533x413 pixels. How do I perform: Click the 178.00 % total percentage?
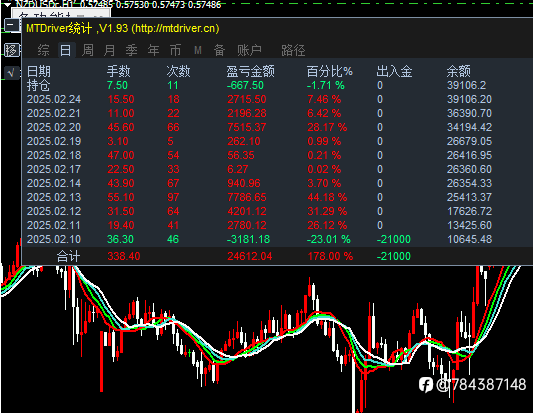(330, 256)
